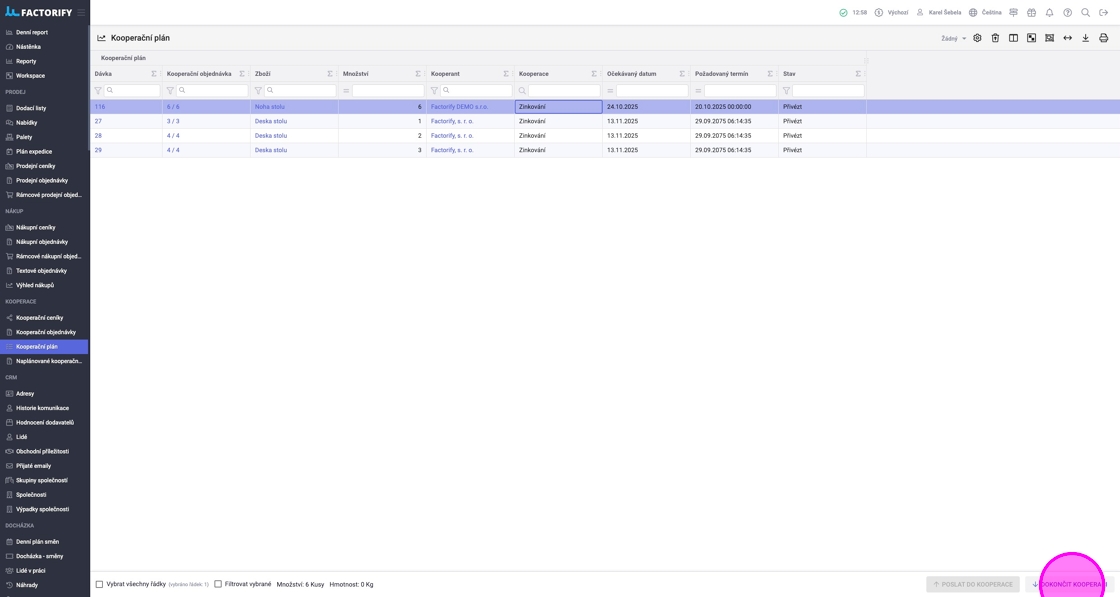Open 3 / 3 order link
The height and width of the screenshot is (597, 1120).
[x=173, y=121]
